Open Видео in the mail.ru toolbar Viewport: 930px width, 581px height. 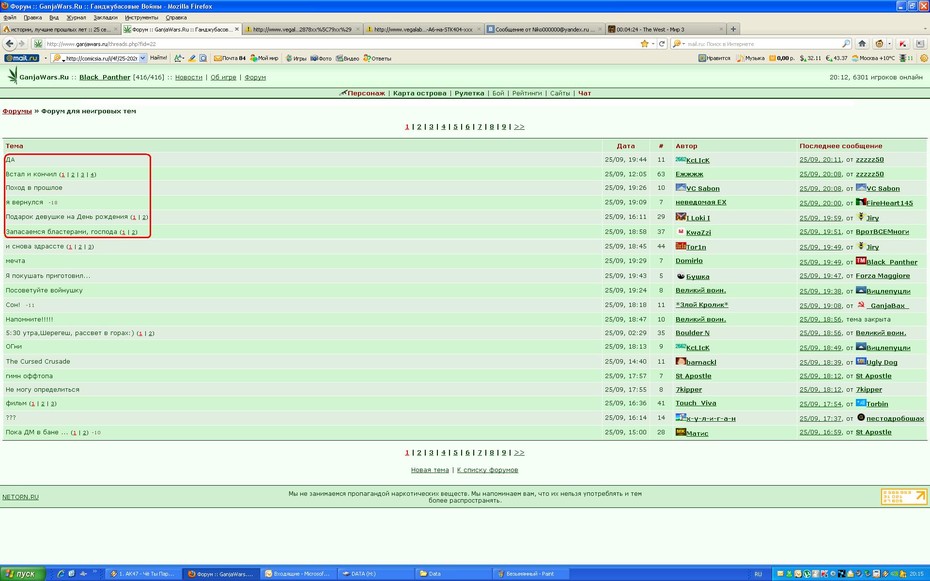coord(348,58)
